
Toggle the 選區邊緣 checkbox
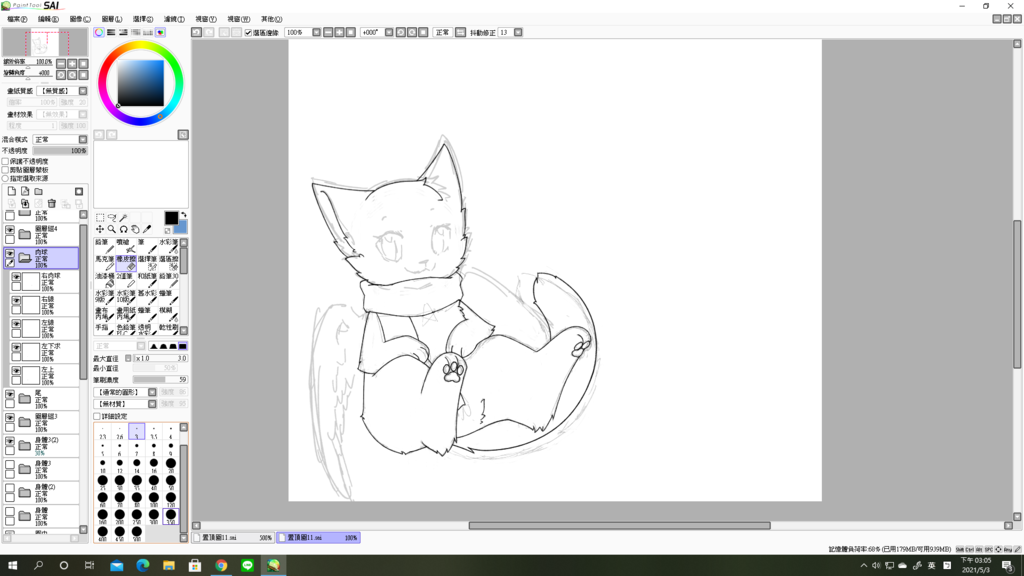[248, 33]
